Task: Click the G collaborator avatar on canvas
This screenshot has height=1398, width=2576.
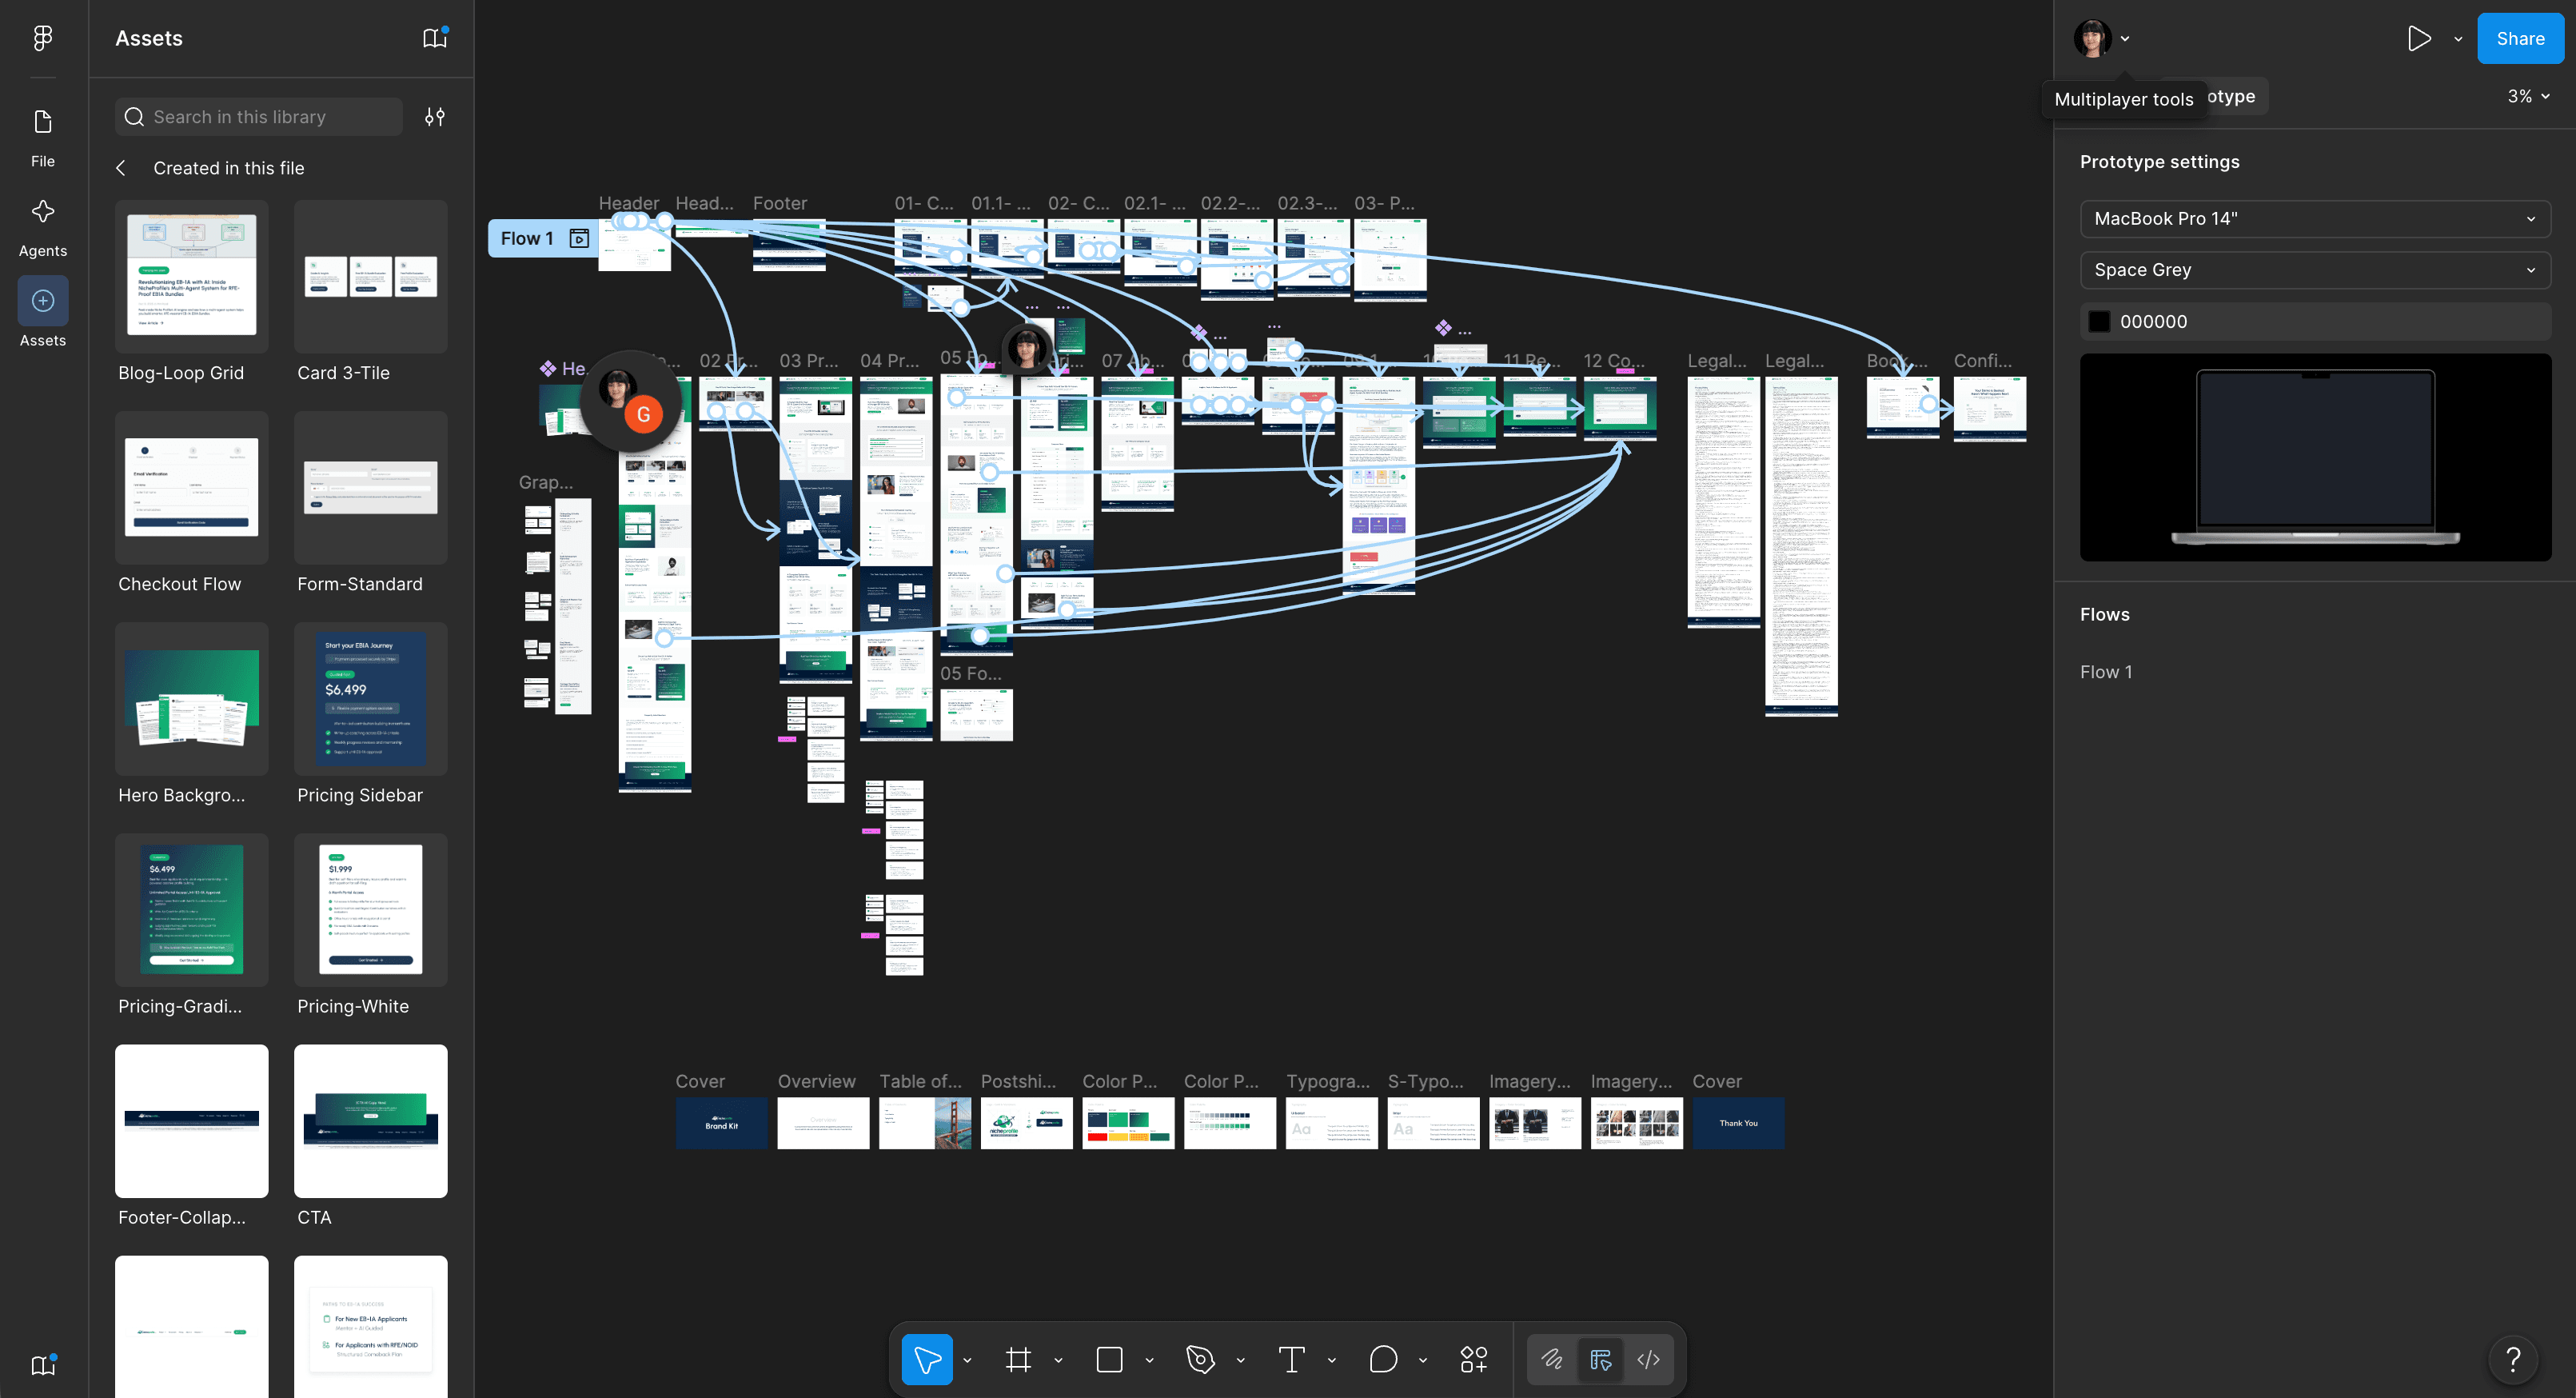Action: (643, 414)
